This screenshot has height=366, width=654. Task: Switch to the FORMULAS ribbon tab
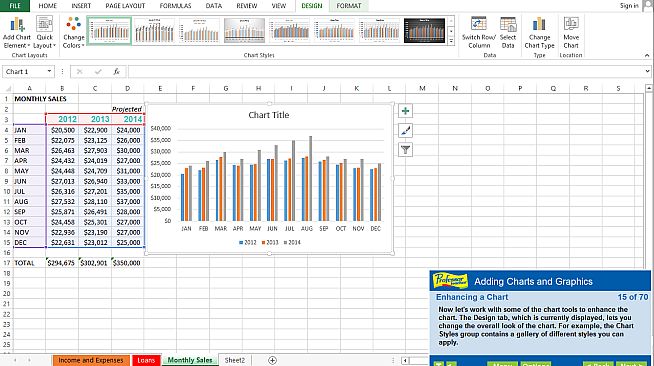coord(175,6)
